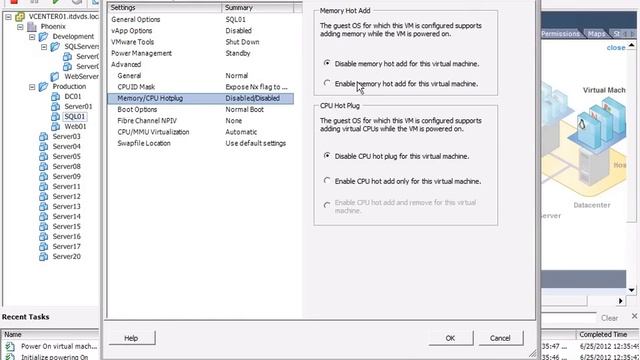This screenshot has height=360, width=640.
Task: Click the WebServers folder icon
Action: click(x=55, y=76)
